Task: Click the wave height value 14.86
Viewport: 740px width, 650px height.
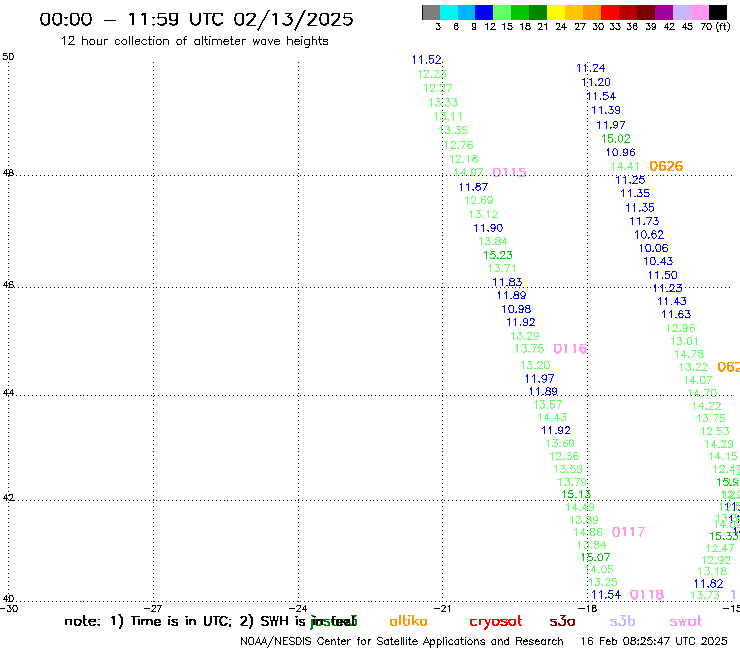Action: pos(588,532)
